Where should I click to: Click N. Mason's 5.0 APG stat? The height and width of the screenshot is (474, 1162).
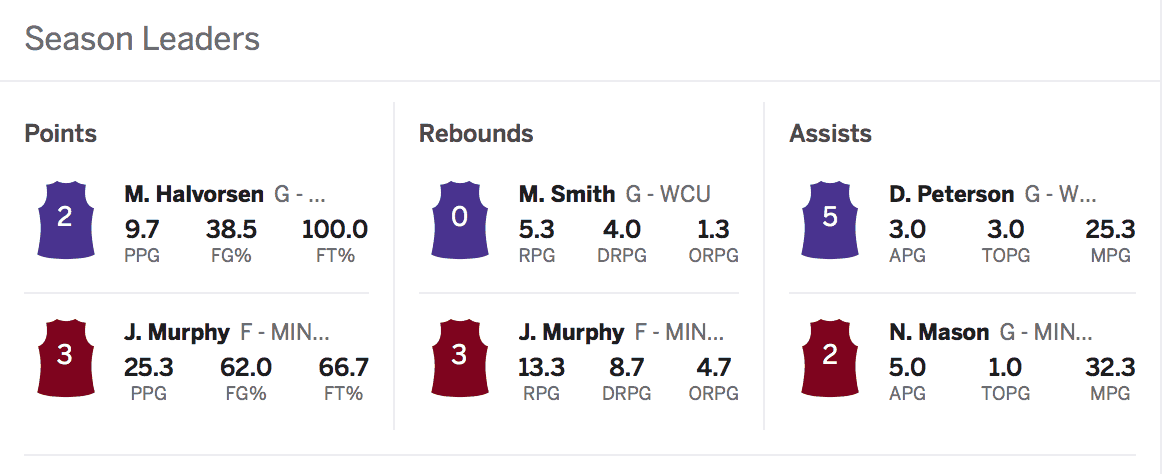[x=908, y=367]
